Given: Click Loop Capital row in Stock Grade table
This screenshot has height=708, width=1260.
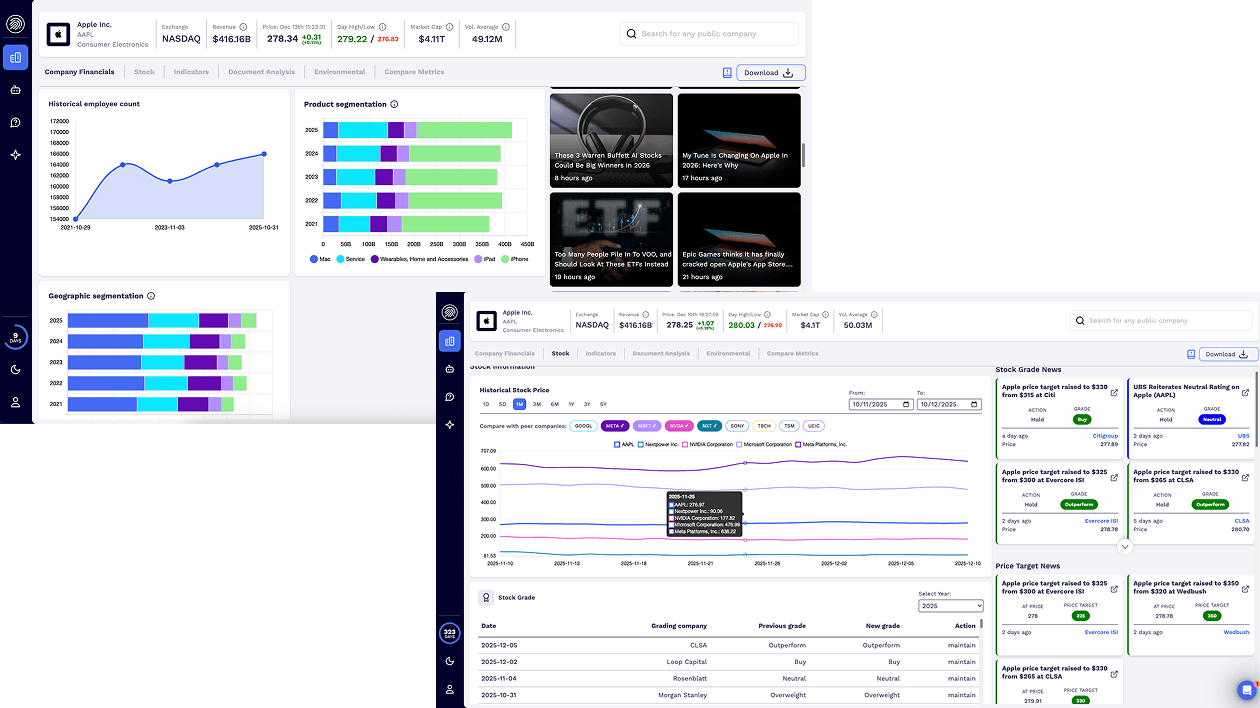Looking at the screenshot, I should [728, 662].
